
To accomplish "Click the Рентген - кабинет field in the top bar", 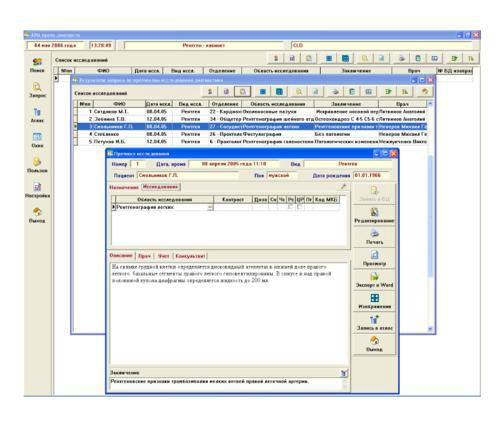I will click(x=204, y=45).
